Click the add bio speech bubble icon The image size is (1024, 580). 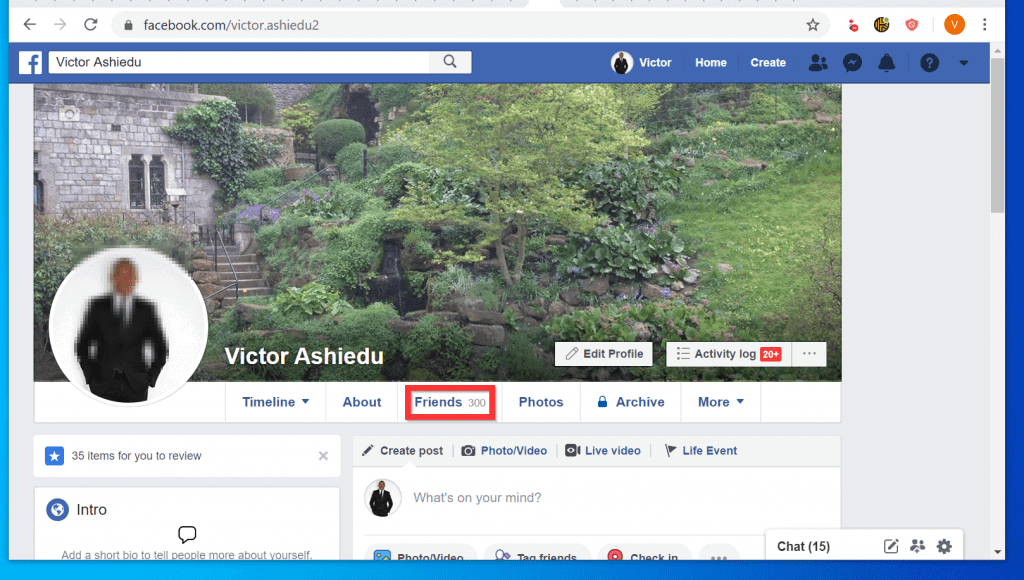pyautogui.click(x=187, y=534)
